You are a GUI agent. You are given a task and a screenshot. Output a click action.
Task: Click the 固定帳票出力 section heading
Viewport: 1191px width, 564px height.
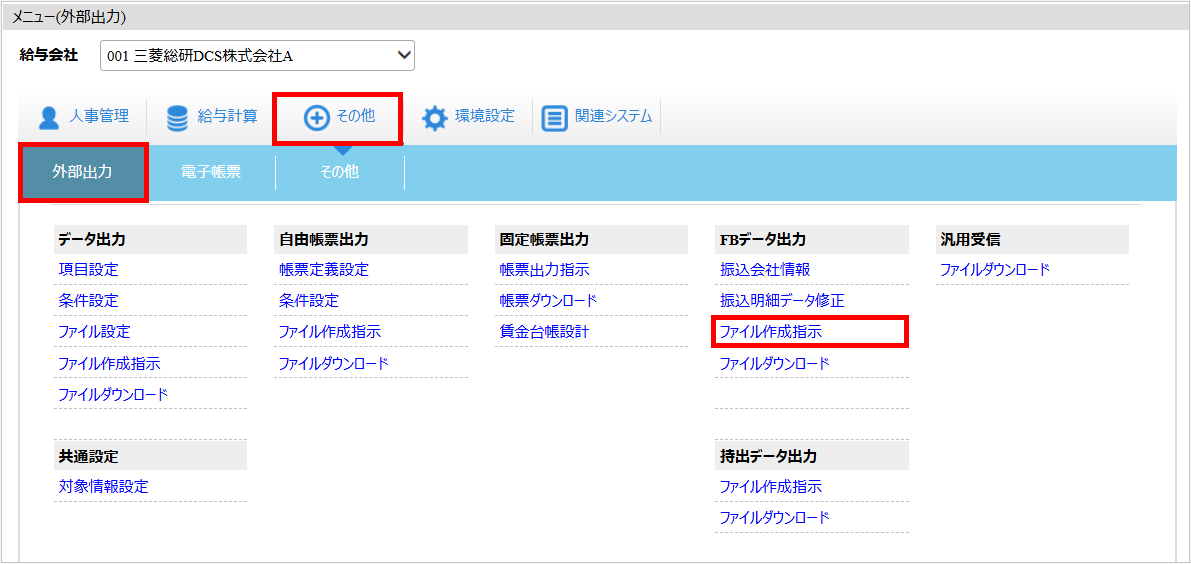click(x=544, y=240)
